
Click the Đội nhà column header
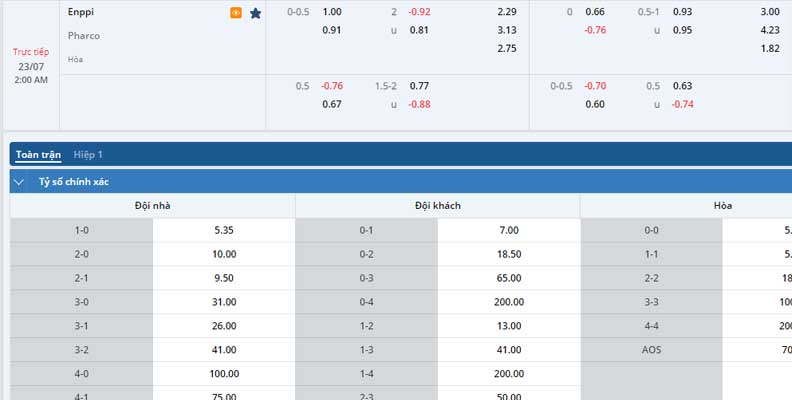pos(153,206)
